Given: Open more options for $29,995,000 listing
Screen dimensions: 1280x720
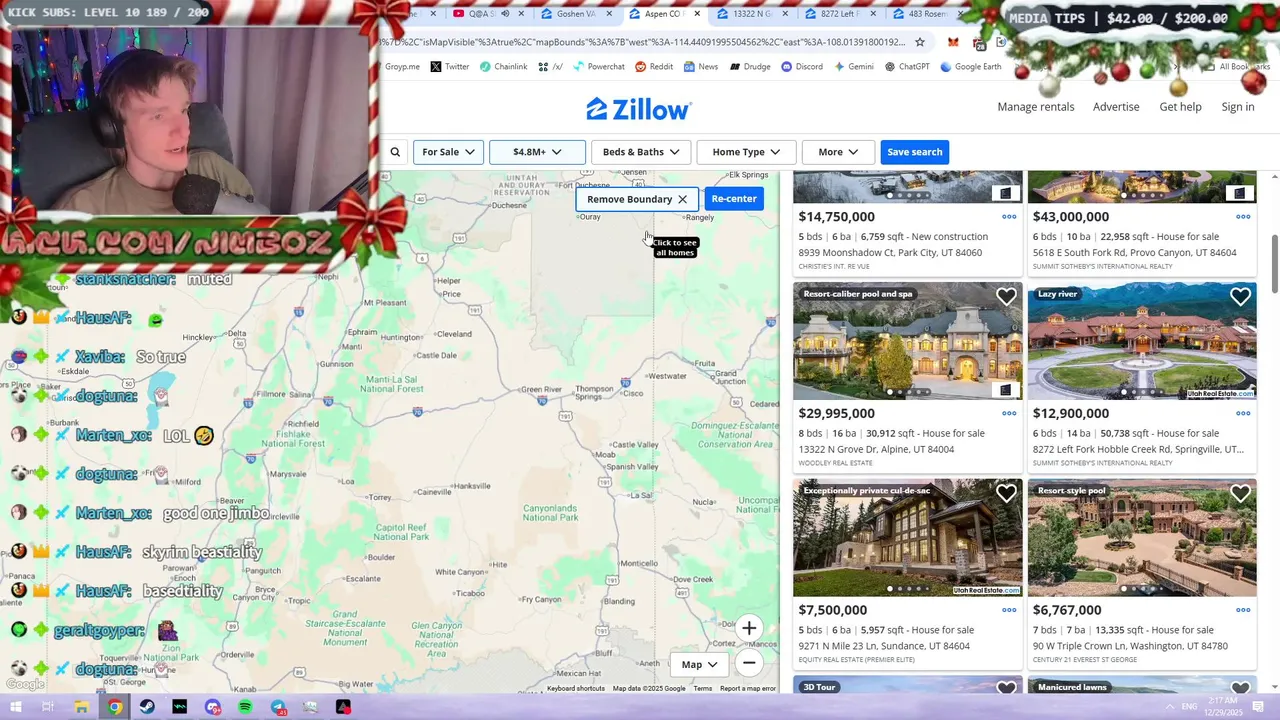Looking at the screenshot, I should point(1009,413).
